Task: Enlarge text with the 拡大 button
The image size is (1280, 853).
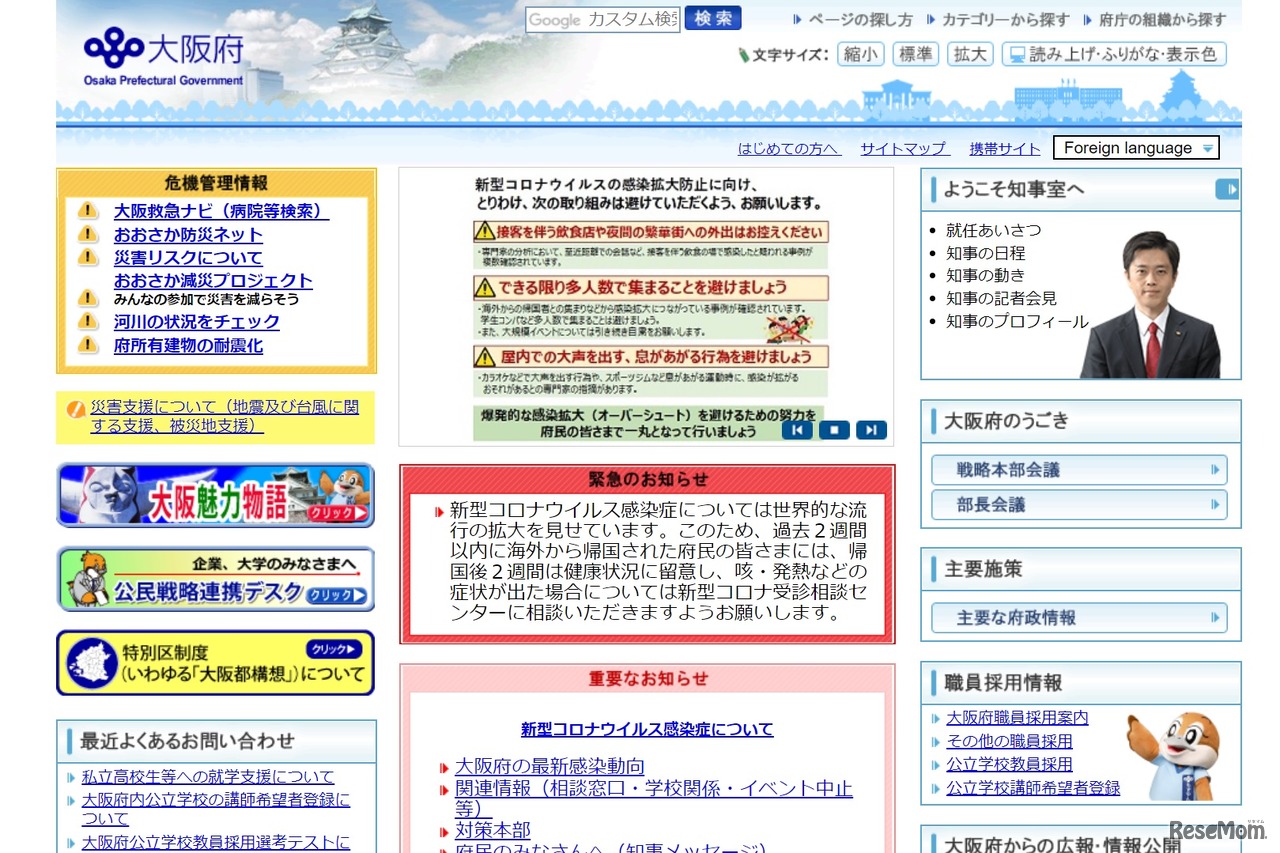Action: click(x=969, y=54)
